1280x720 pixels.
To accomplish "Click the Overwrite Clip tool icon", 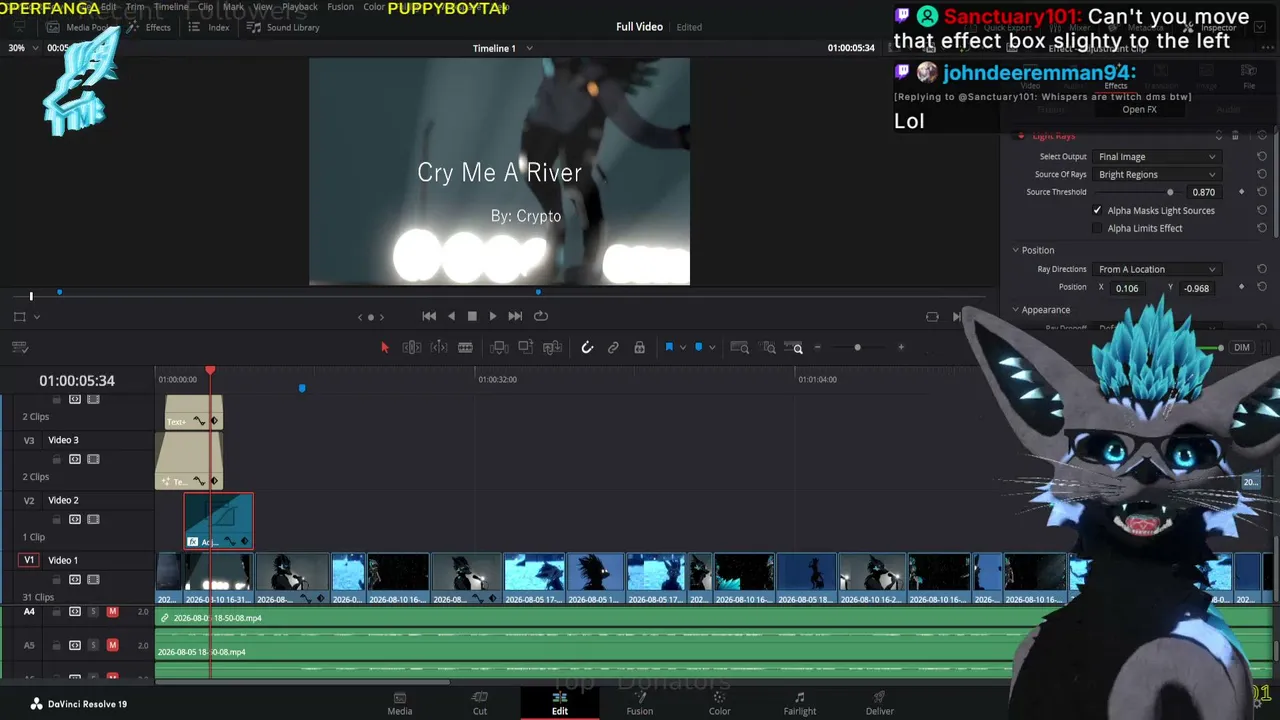I will [525, 347].
